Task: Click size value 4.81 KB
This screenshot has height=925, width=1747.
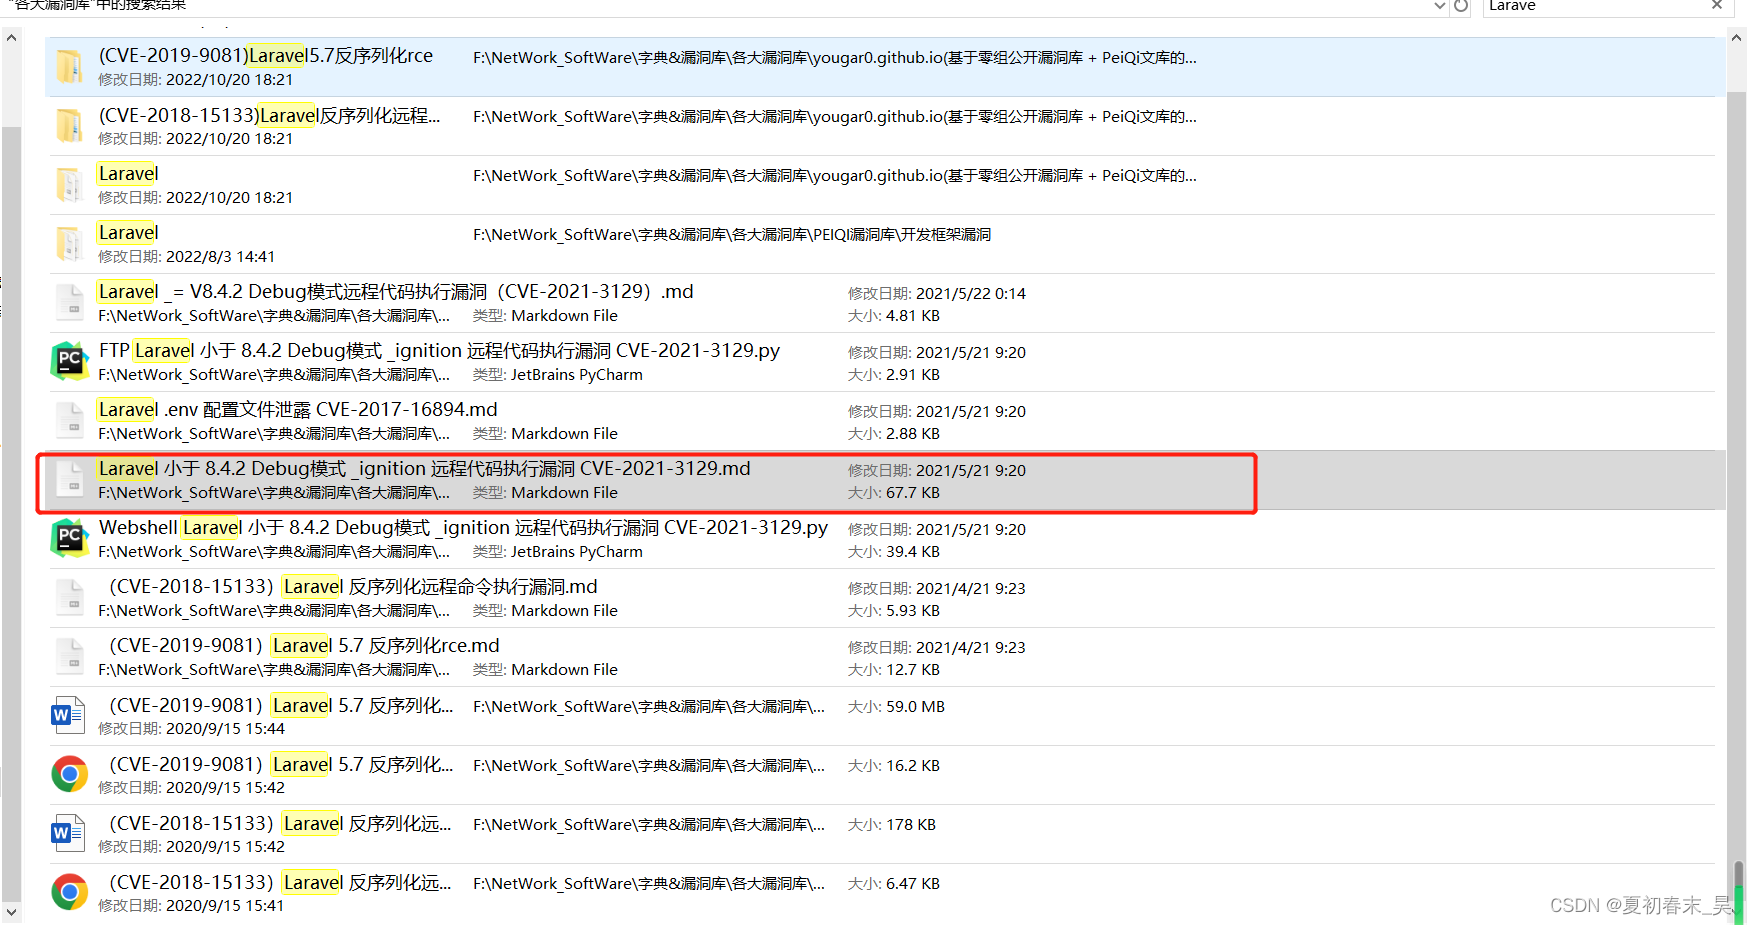Action: tap(913, 316)
